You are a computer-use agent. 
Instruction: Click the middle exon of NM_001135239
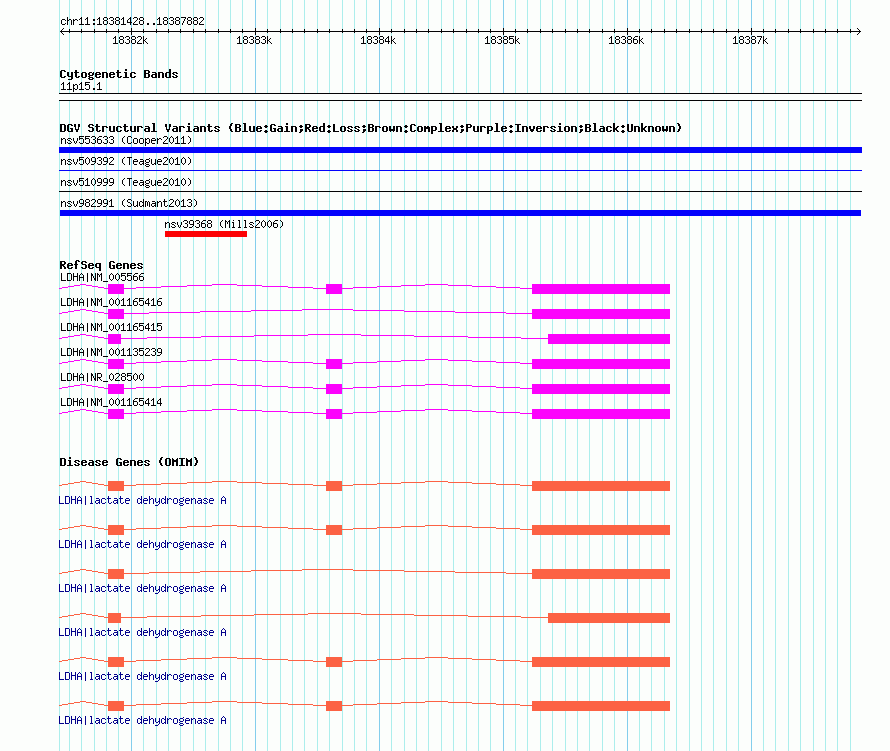[334, 364]
